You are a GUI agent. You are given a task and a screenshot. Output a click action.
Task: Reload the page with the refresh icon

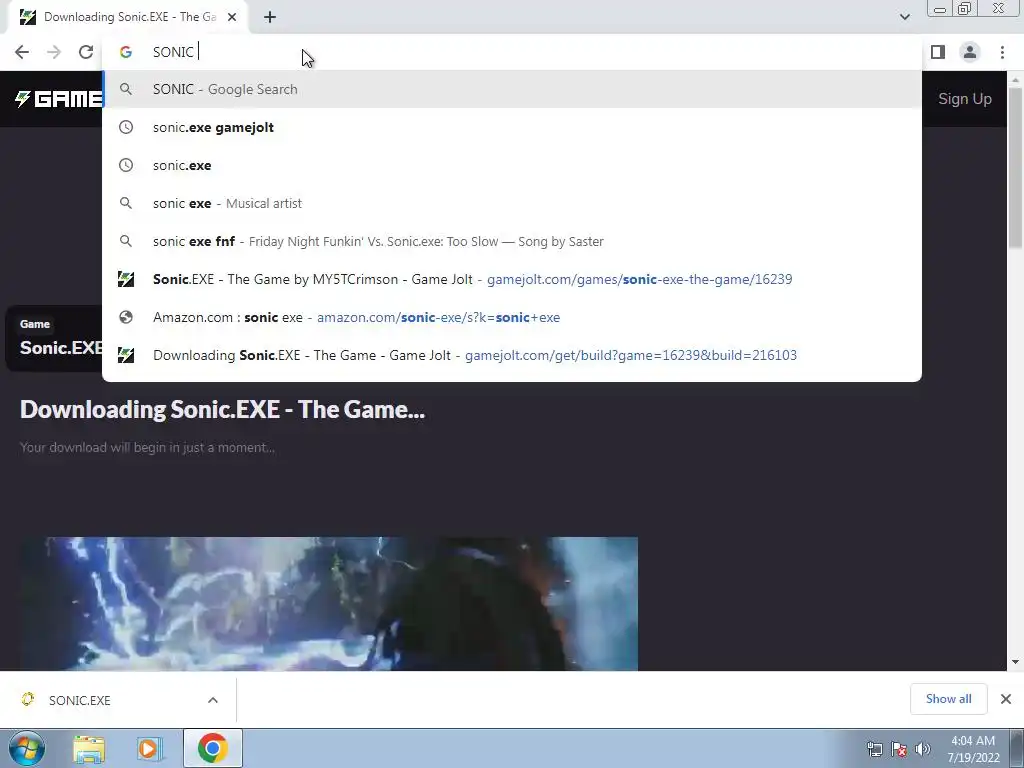point(86,52)
